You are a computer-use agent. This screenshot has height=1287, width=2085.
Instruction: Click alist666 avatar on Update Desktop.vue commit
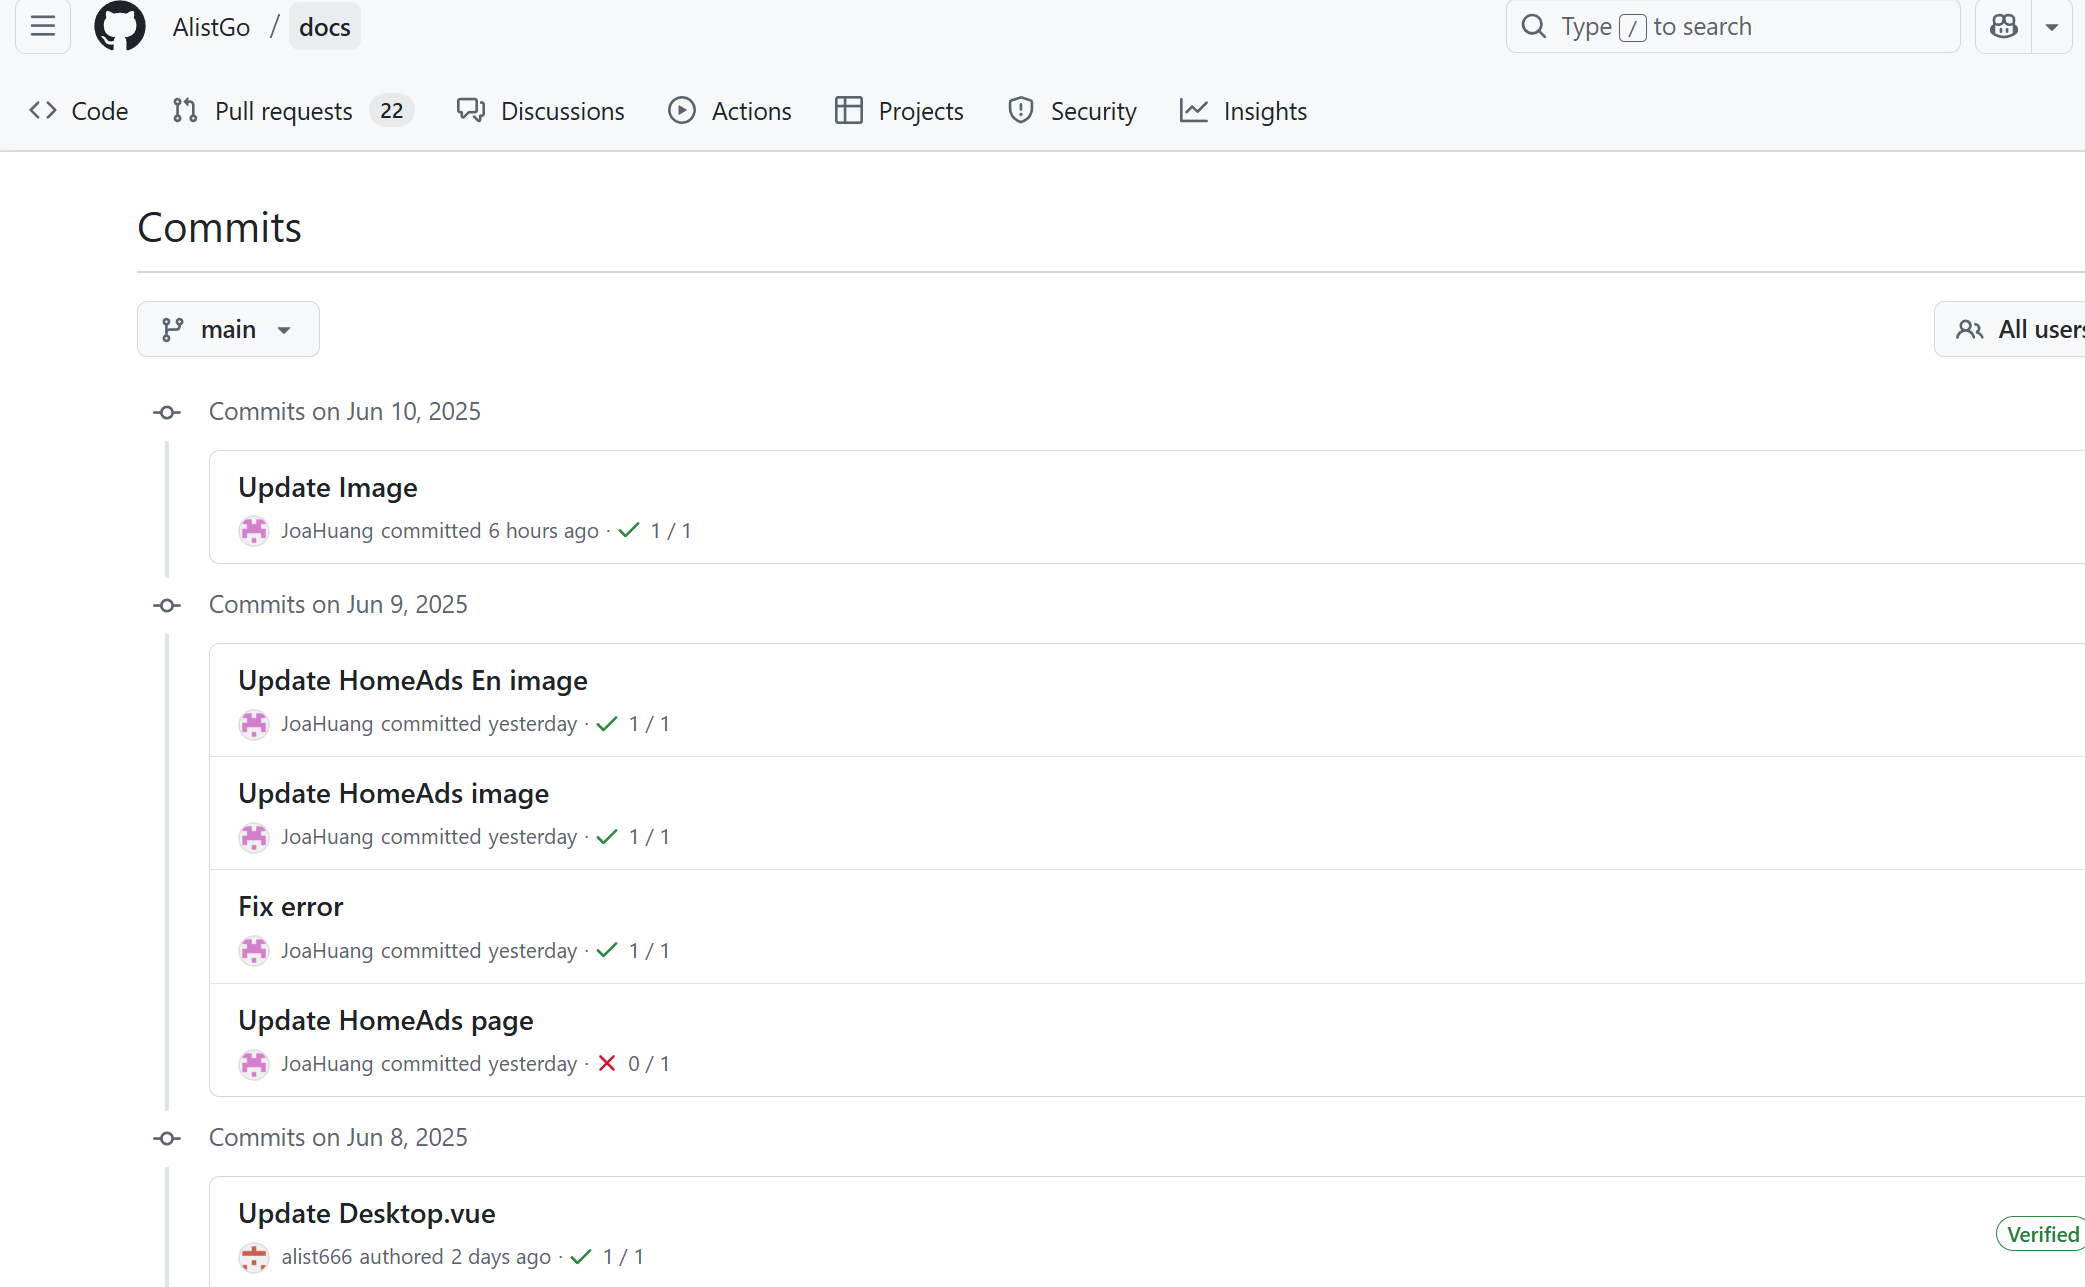tap(254, 1257)
